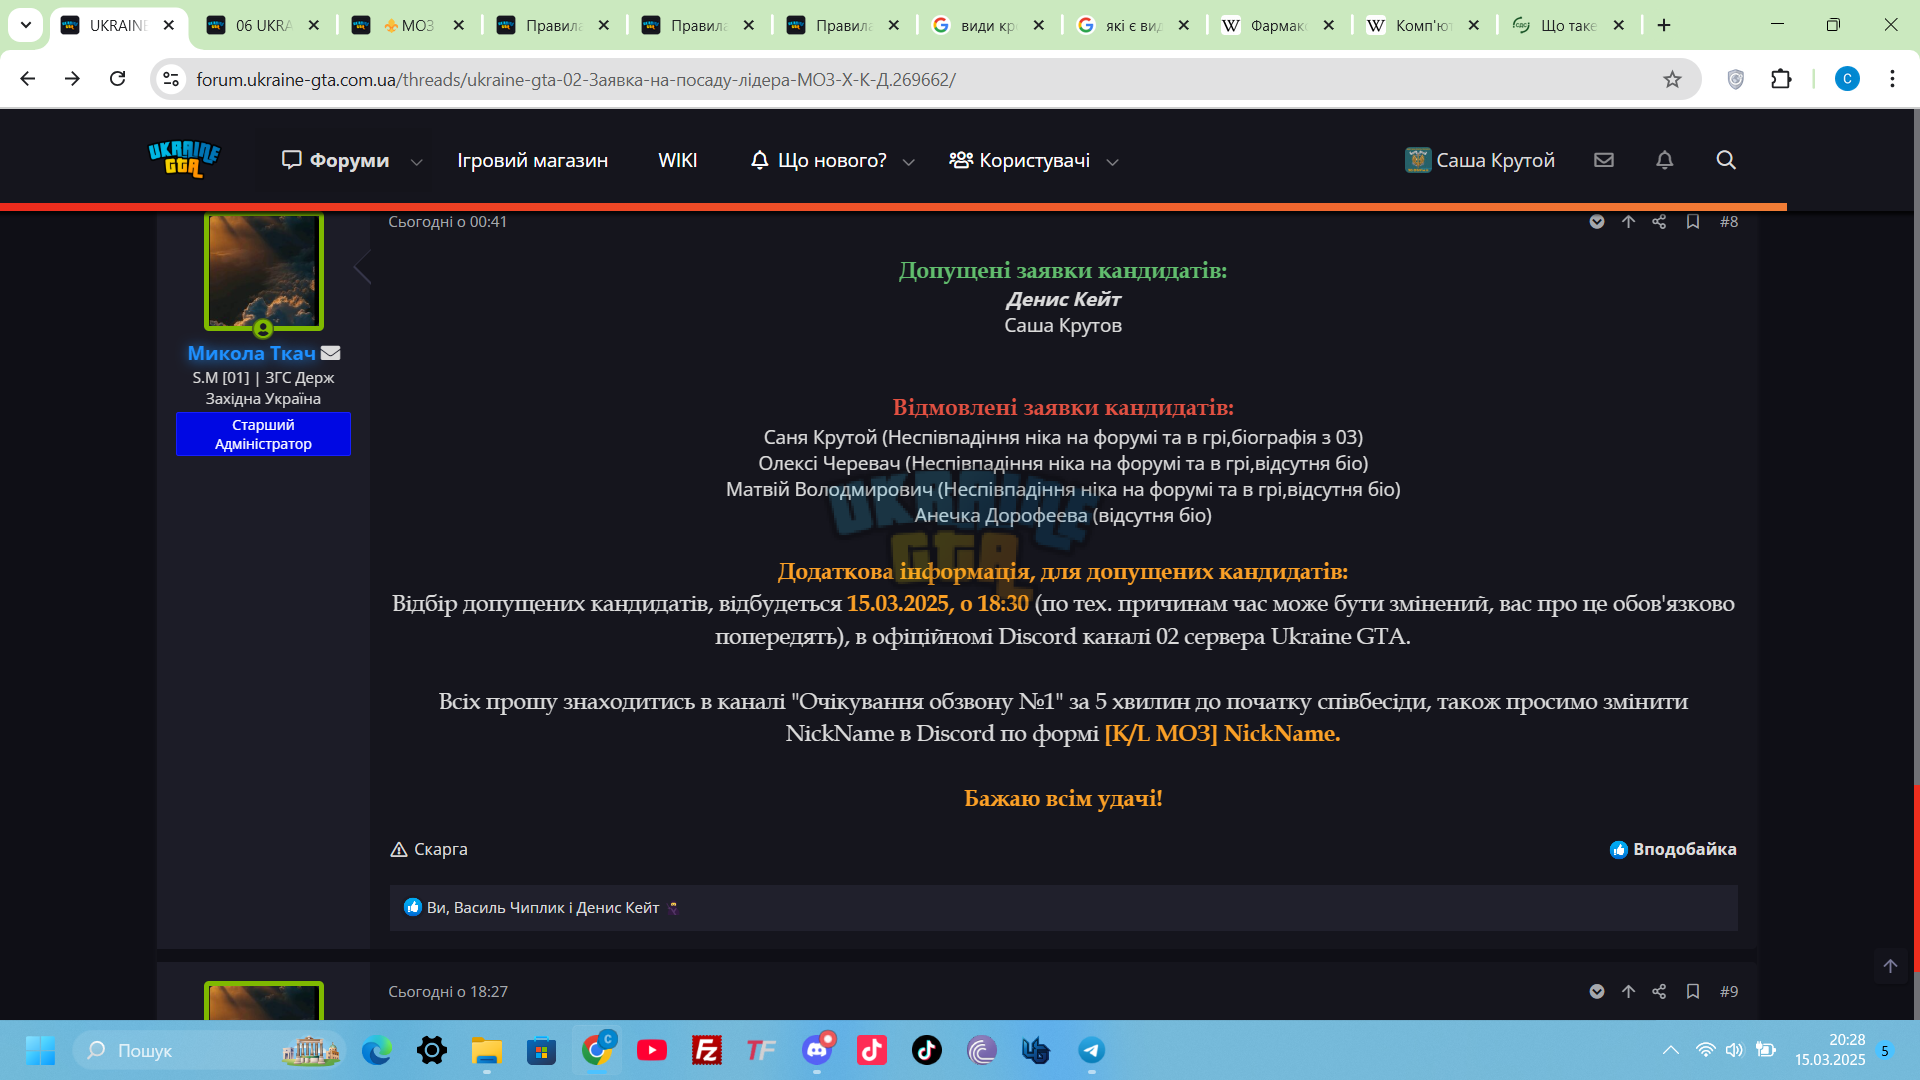The width and height of the screenshot is (1920, 1080).
Task: Click the Сьогодні о 00:41 timestamp
Action: click(x=447, y=222)
